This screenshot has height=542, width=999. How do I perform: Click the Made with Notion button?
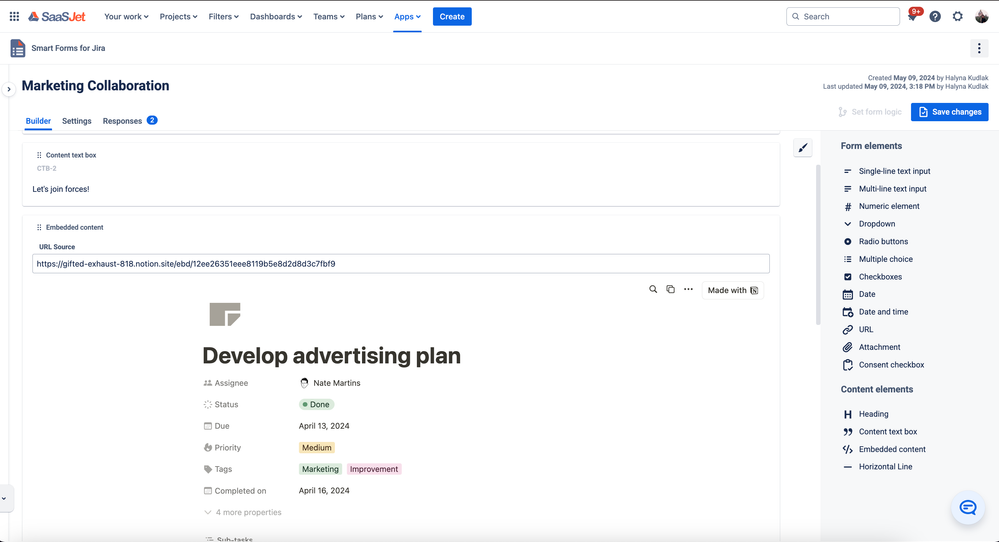pos(733,290)
